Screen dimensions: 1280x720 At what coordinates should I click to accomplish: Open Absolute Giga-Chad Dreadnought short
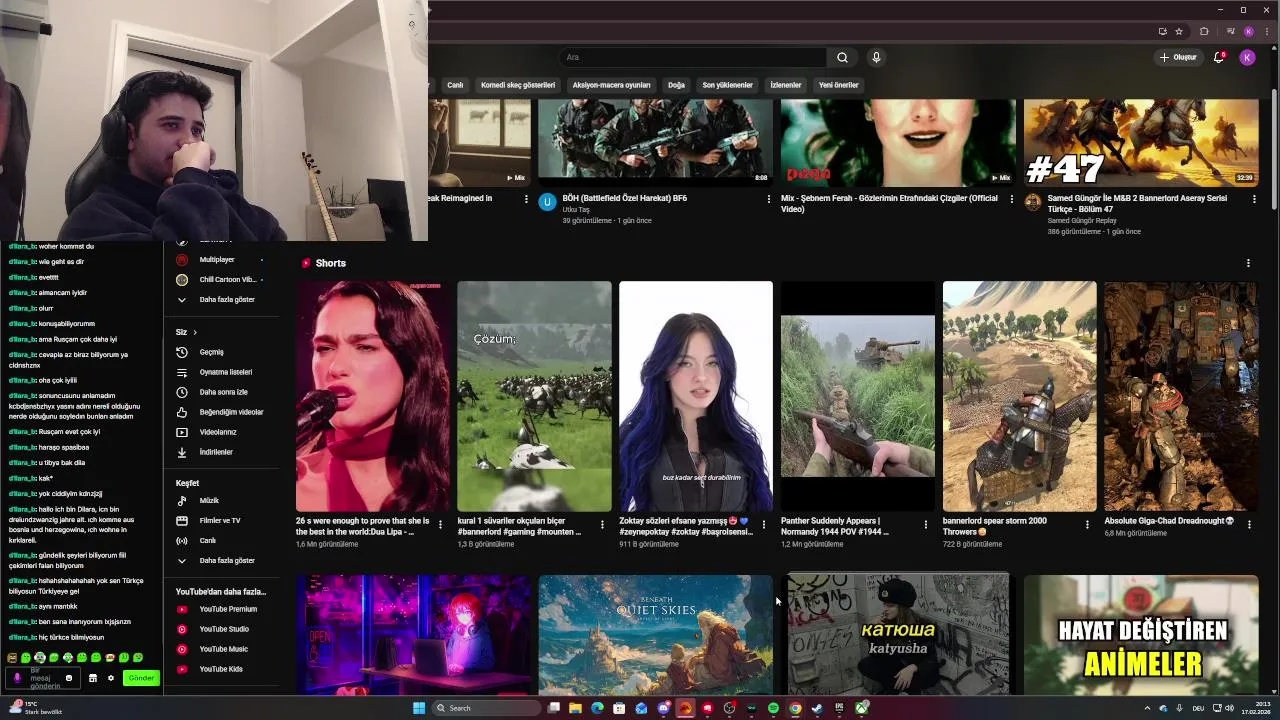(1180, 397)
